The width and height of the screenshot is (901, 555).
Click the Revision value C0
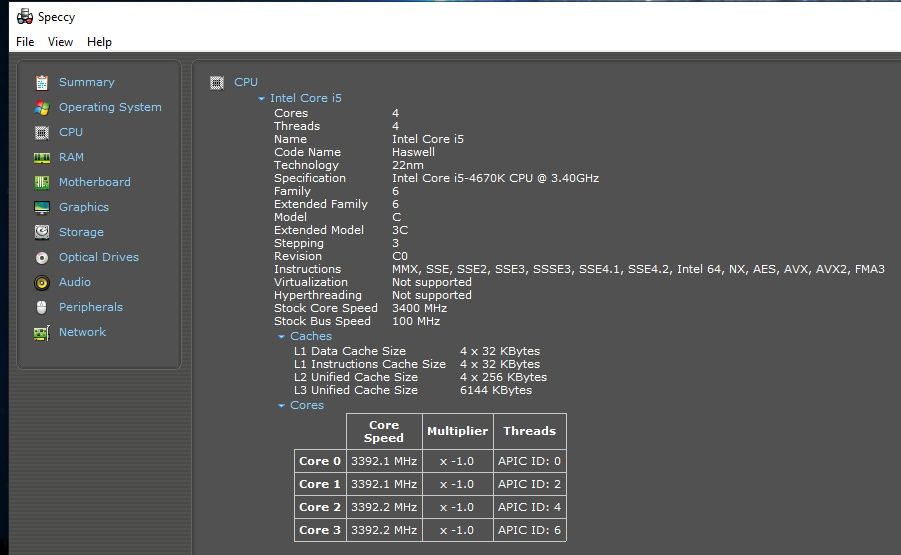(400, 256)
